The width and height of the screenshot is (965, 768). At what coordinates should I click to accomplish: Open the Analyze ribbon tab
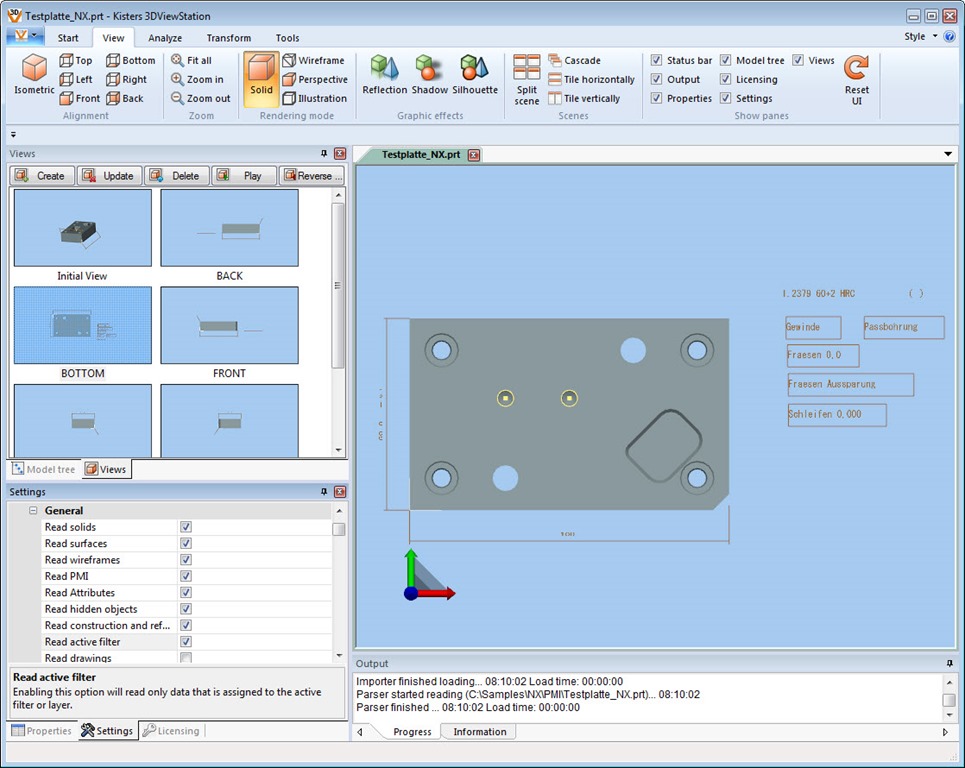click(165, 38)
